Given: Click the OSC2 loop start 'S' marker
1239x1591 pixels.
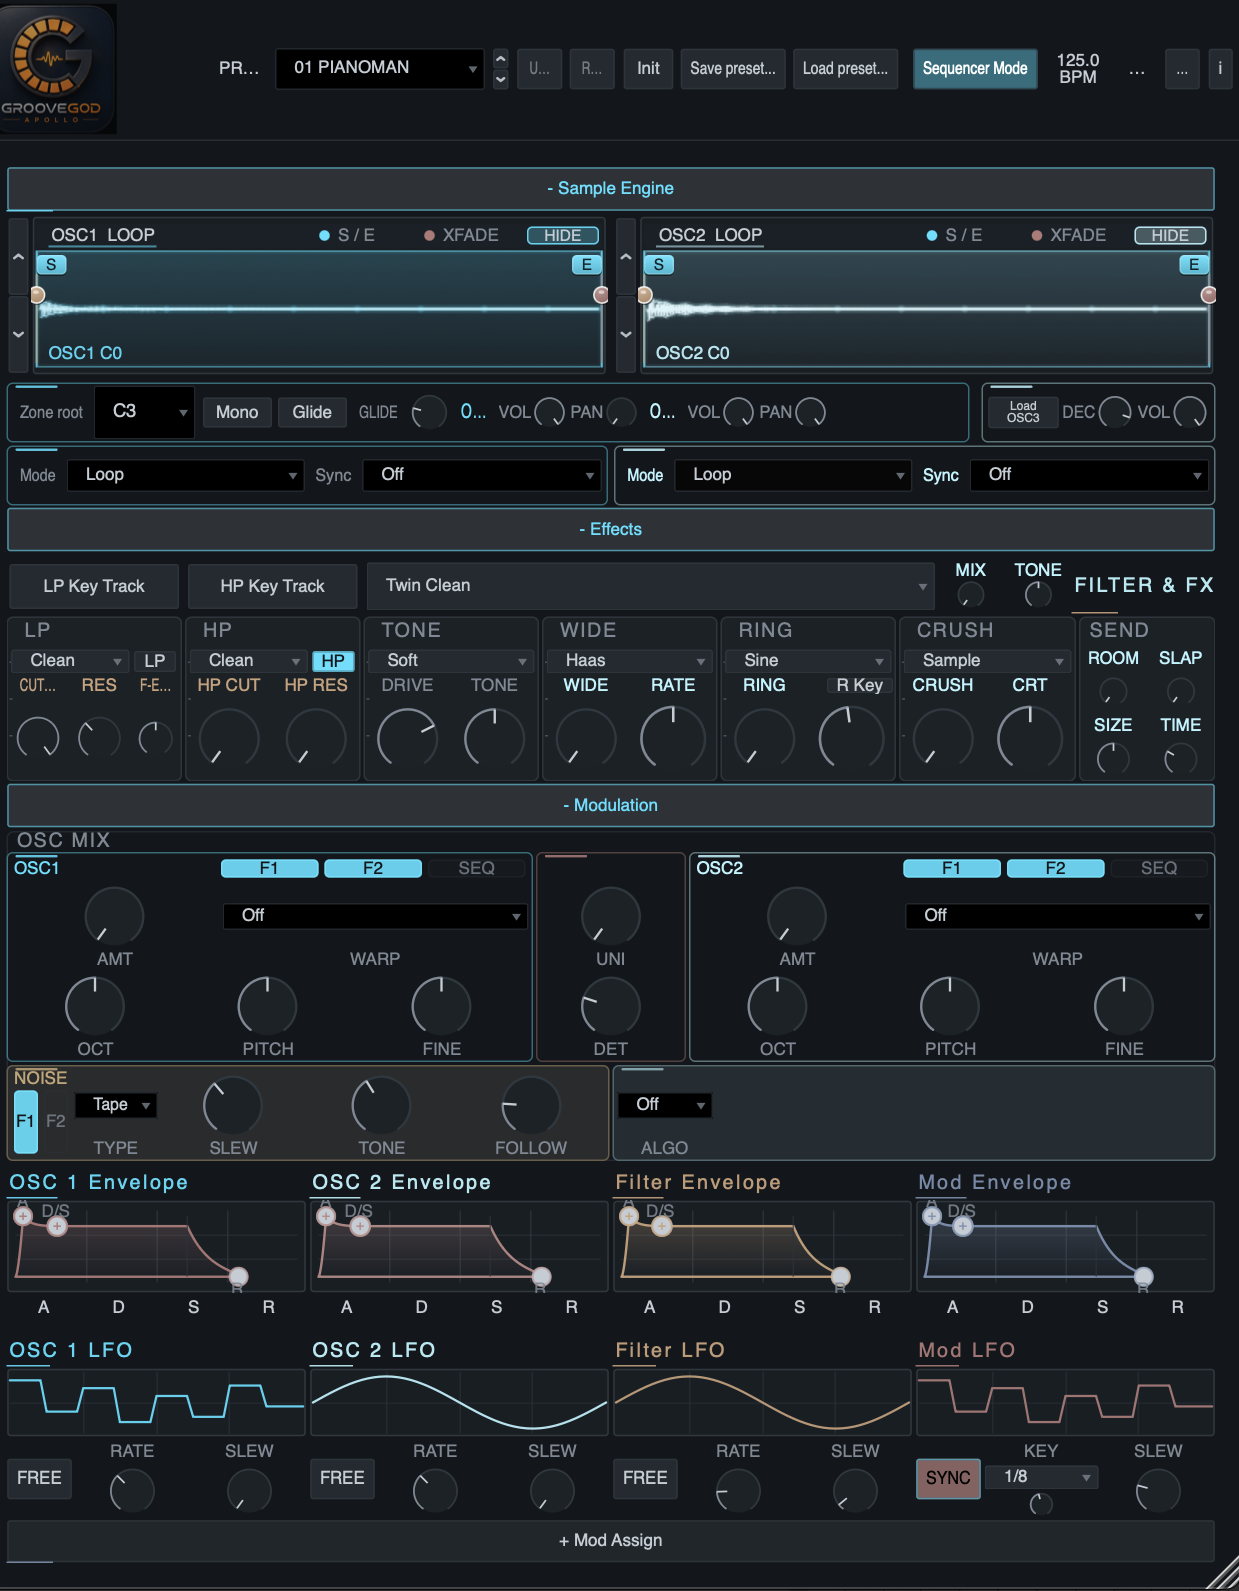Looking at the screenshot, I should click(658, 265).
